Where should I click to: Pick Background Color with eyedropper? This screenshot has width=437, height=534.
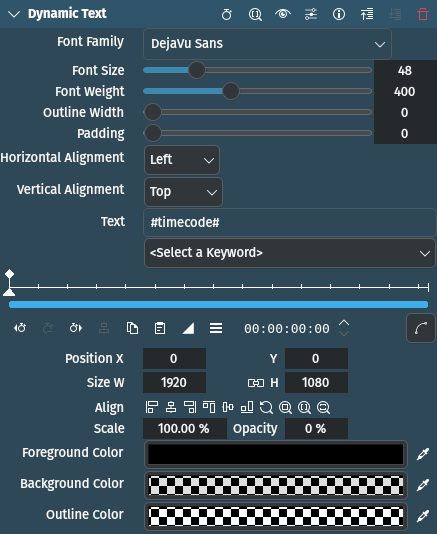click(423, 485)
